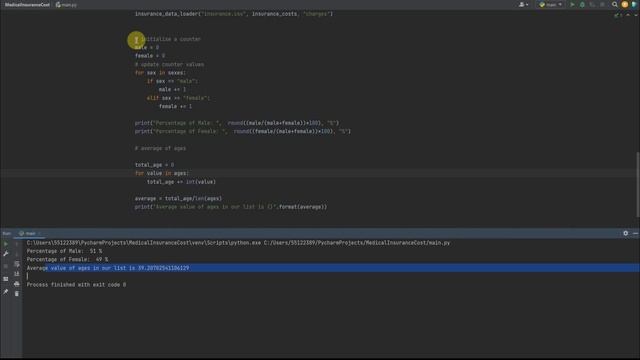The width and height of the screenshot is (640, 360).
Task: Open Run panel settings gear icon
Action: point(626,233)
